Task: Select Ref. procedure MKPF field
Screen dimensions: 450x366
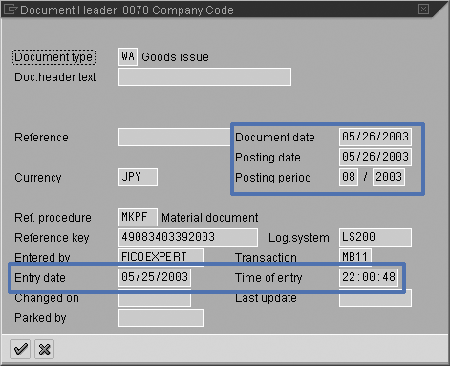Action: [138, 217]
